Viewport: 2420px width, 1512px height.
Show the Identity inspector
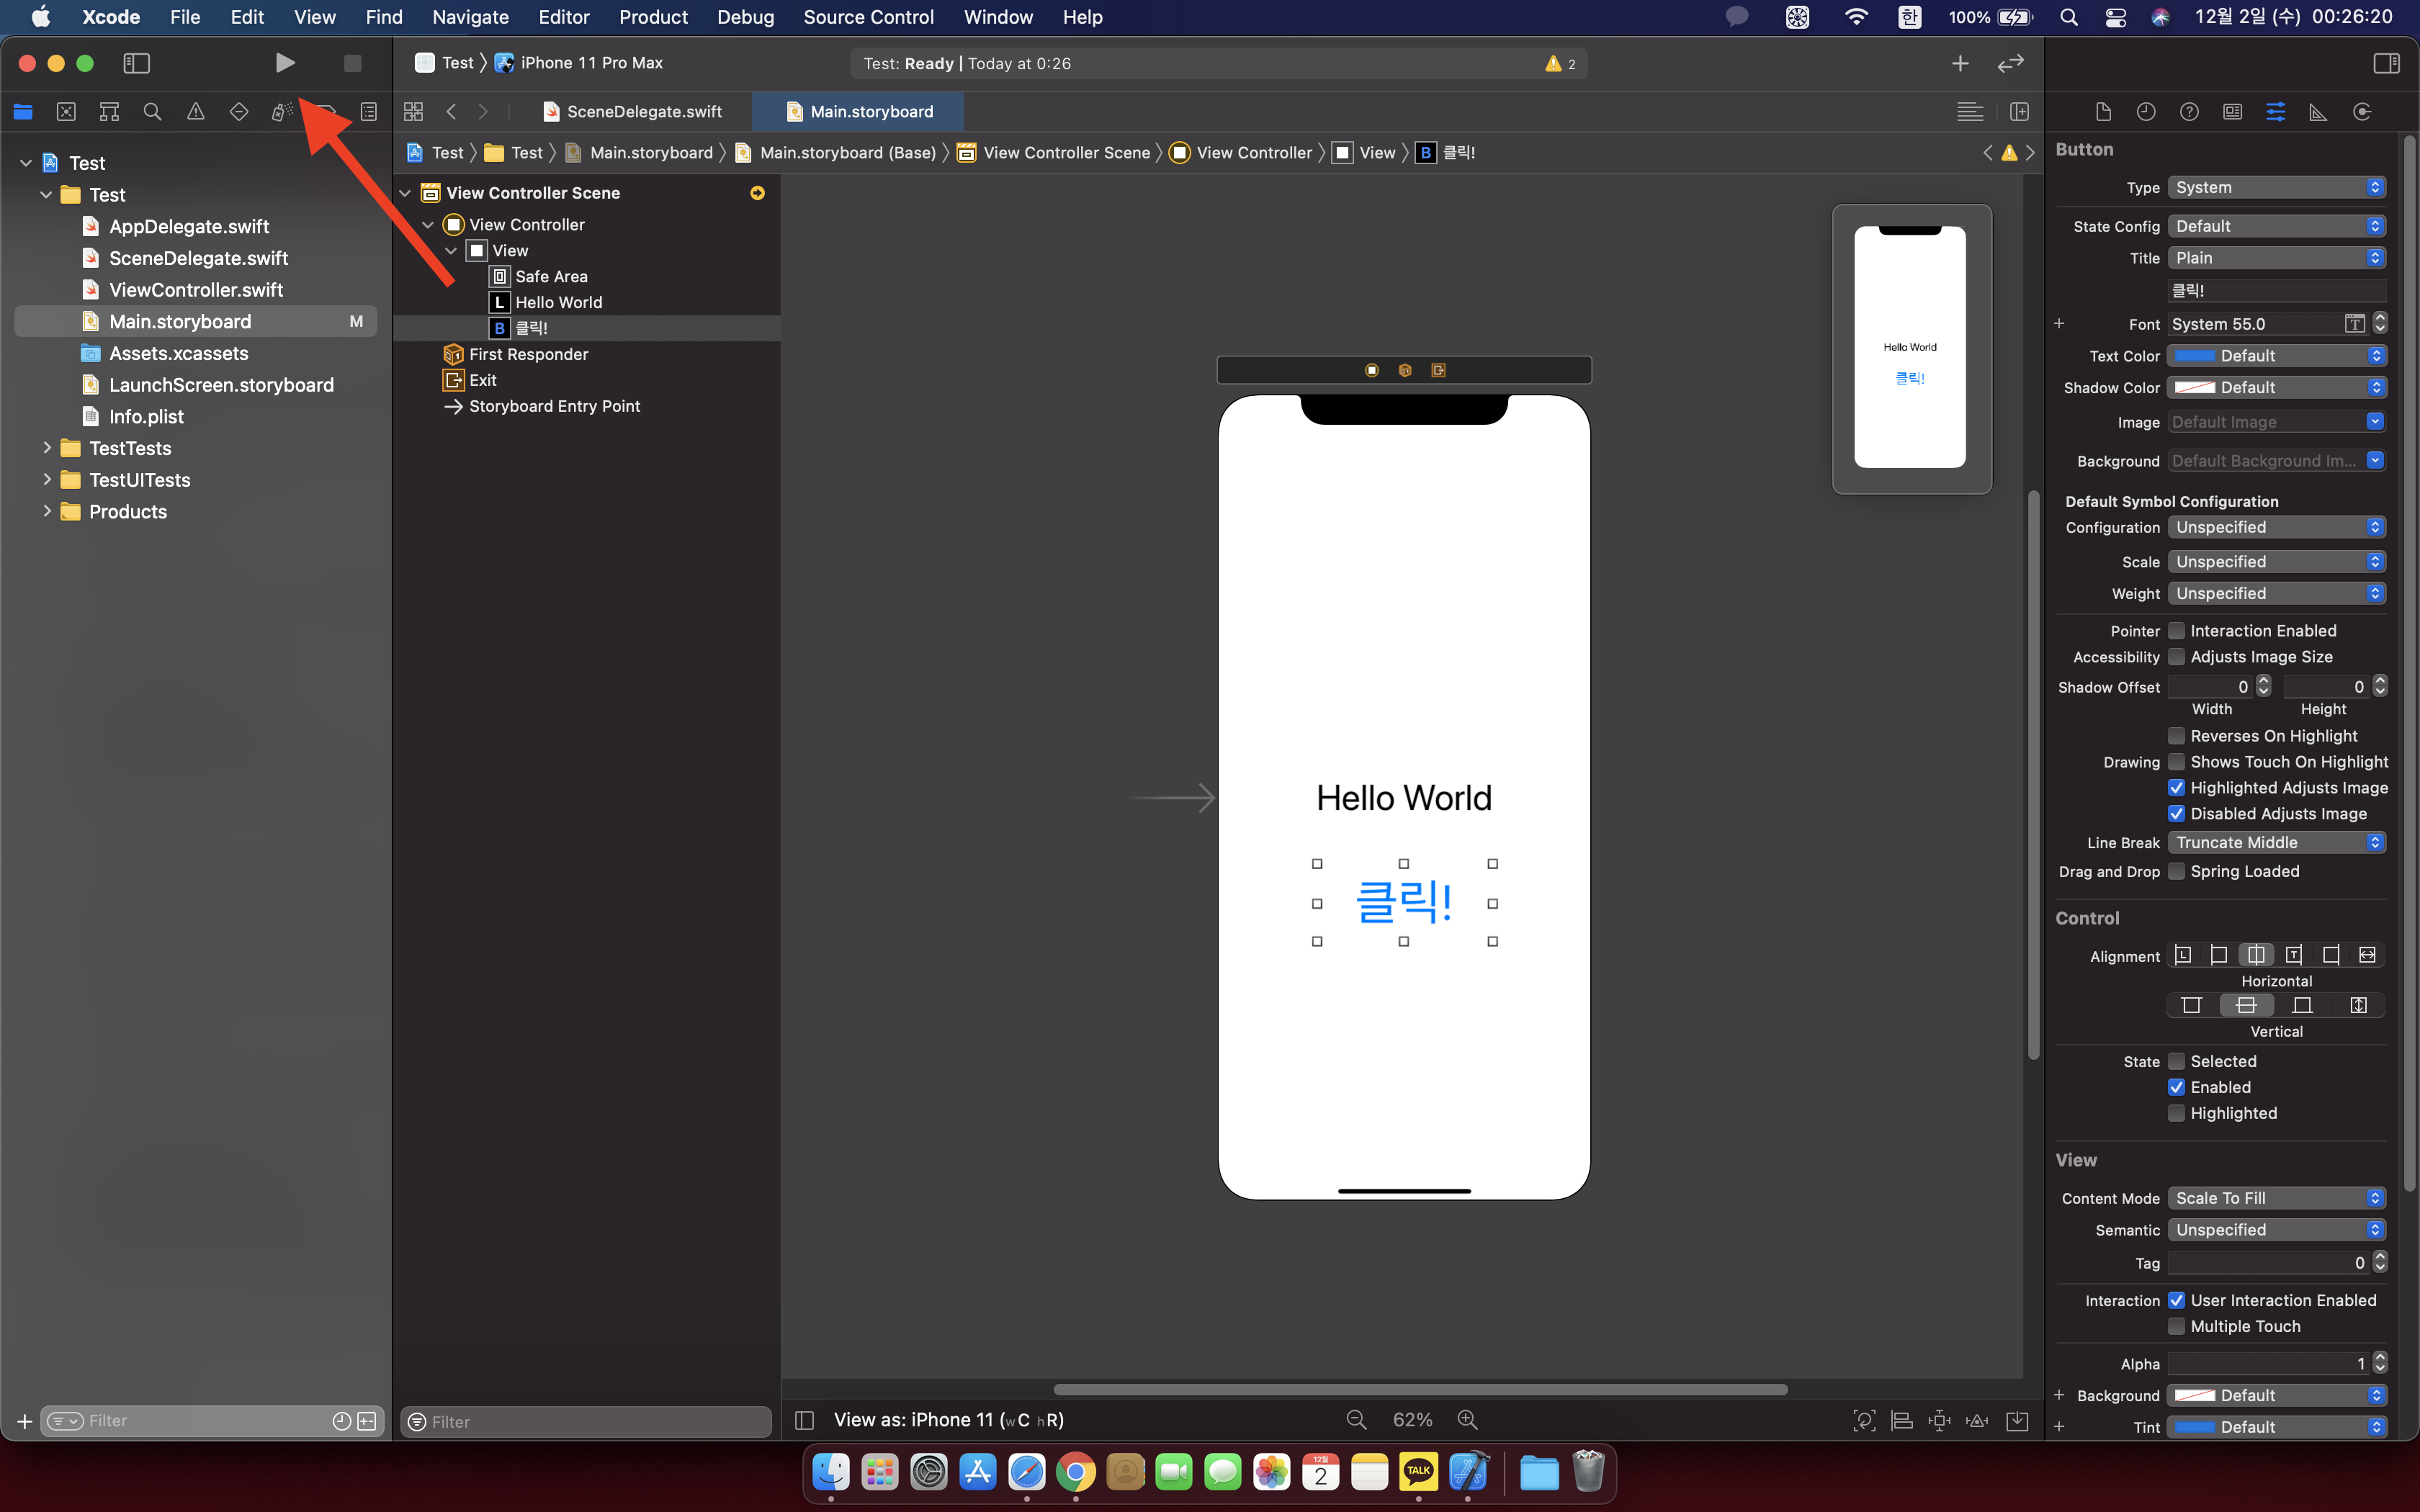point(2232,112)
